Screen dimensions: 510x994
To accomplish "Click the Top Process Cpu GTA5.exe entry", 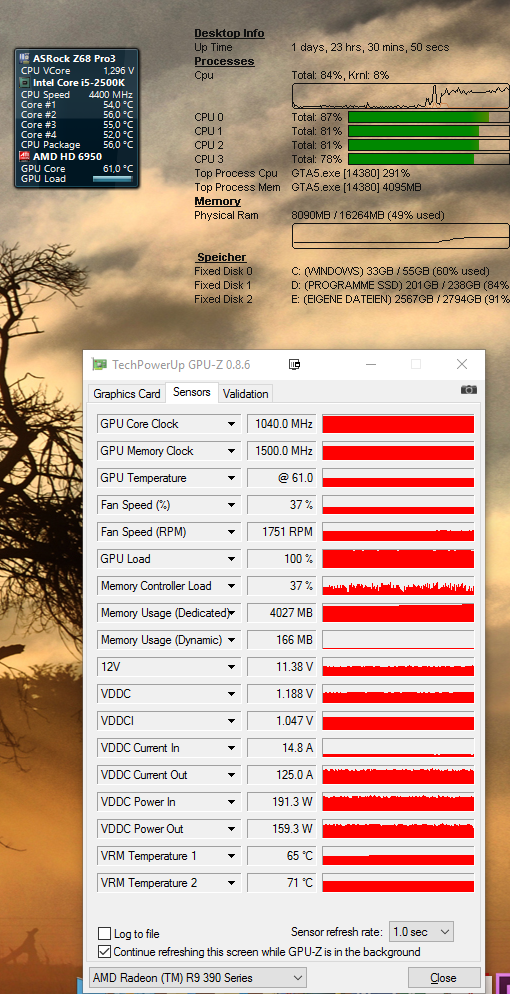I will 351,173.
